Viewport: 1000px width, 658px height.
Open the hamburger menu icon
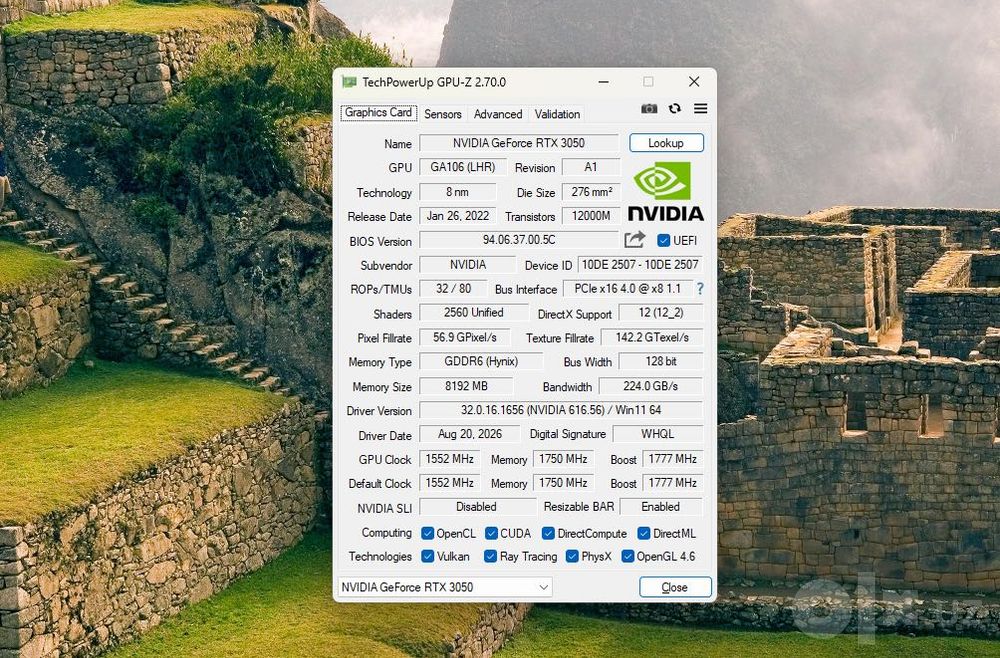pos(700,109)
